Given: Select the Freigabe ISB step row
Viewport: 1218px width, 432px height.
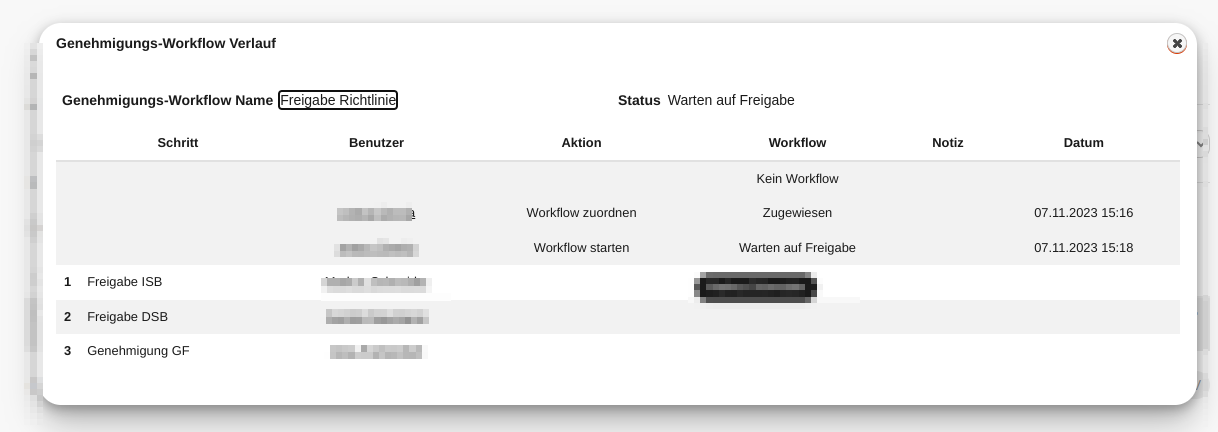Looking at the screenshot, I should [x=125, y=282].
